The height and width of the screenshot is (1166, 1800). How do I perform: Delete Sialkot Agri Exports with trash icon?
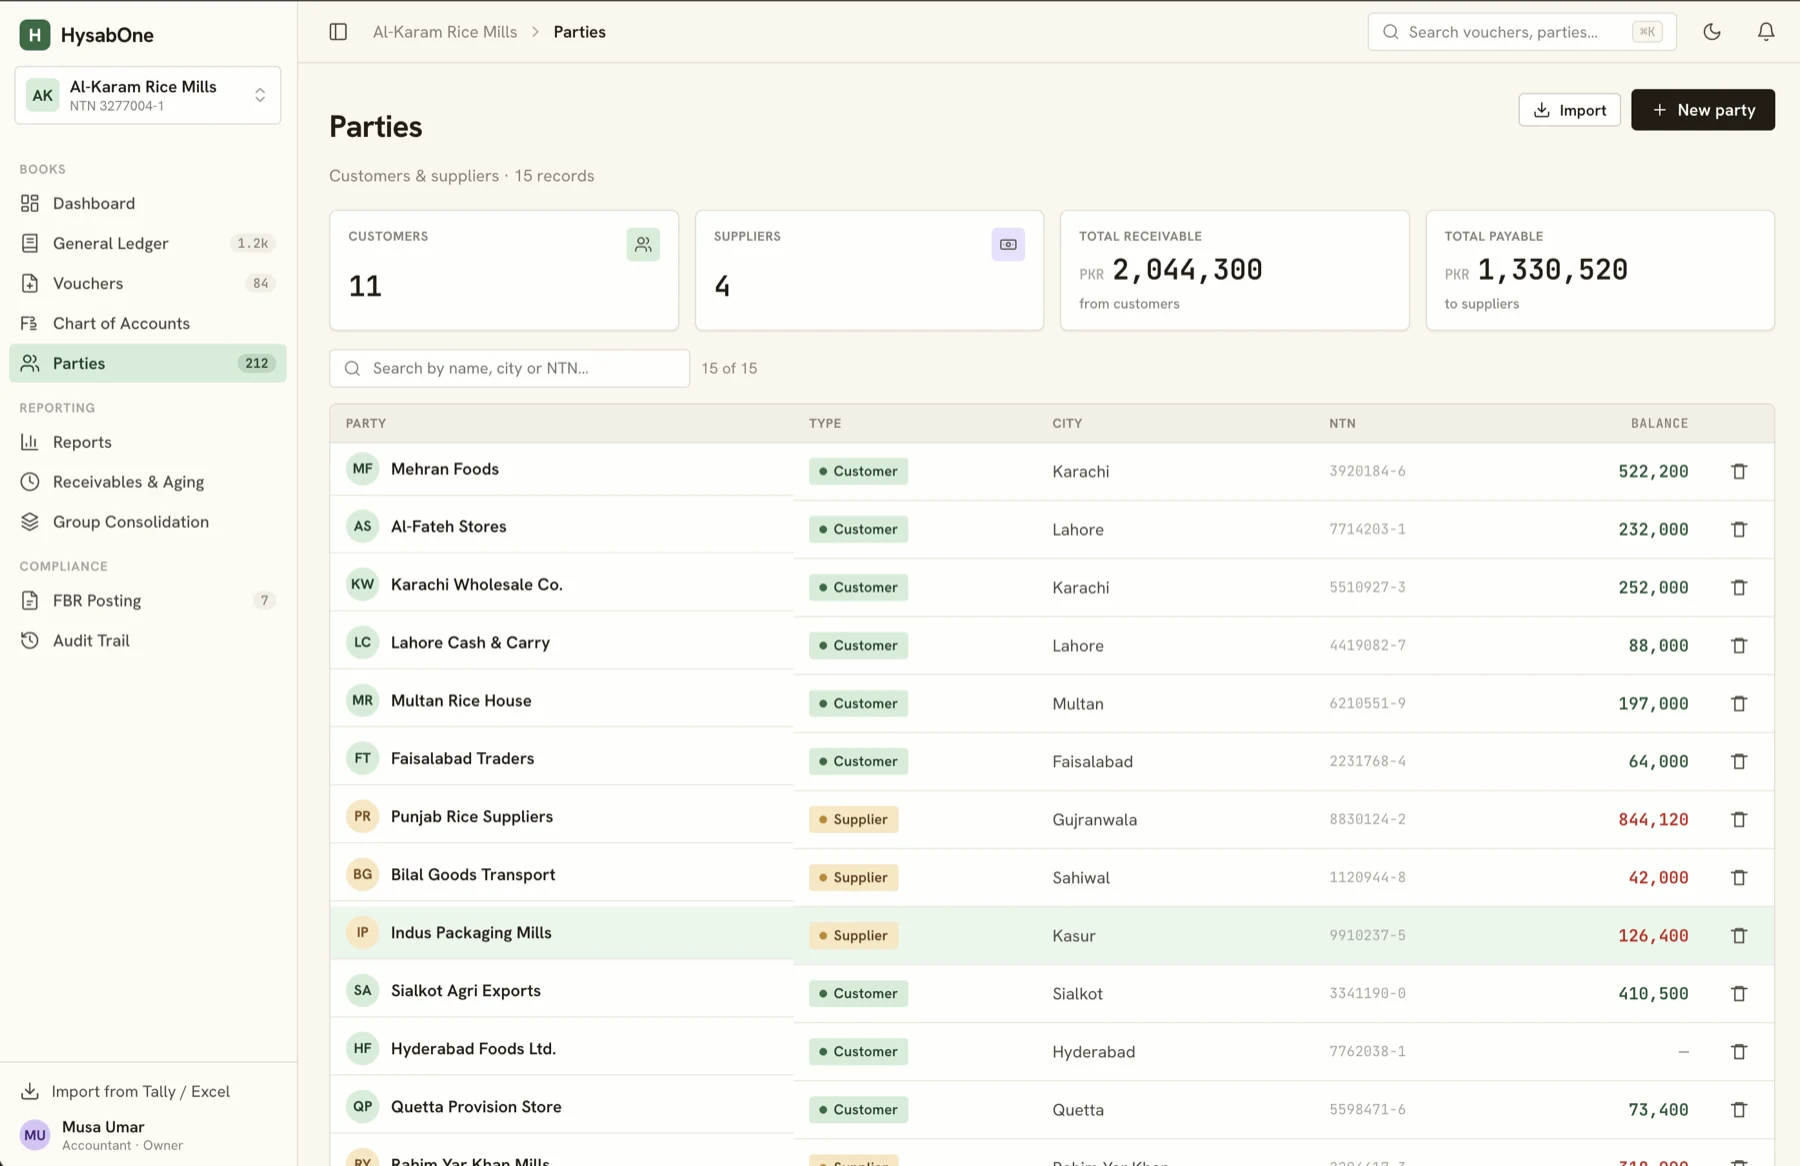[1739, 993]
